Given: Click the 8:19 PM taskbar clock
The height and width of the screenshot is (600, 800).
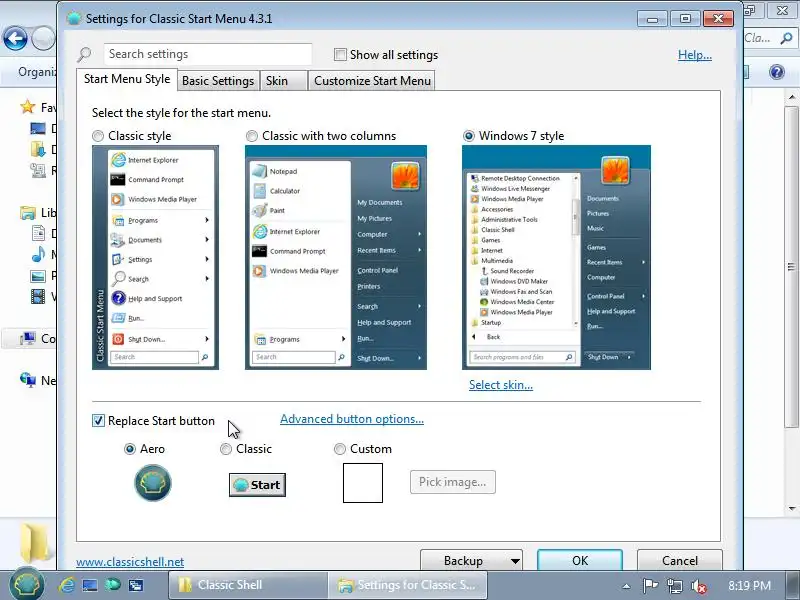Looking at the screenshot, I should coord(749,585).
